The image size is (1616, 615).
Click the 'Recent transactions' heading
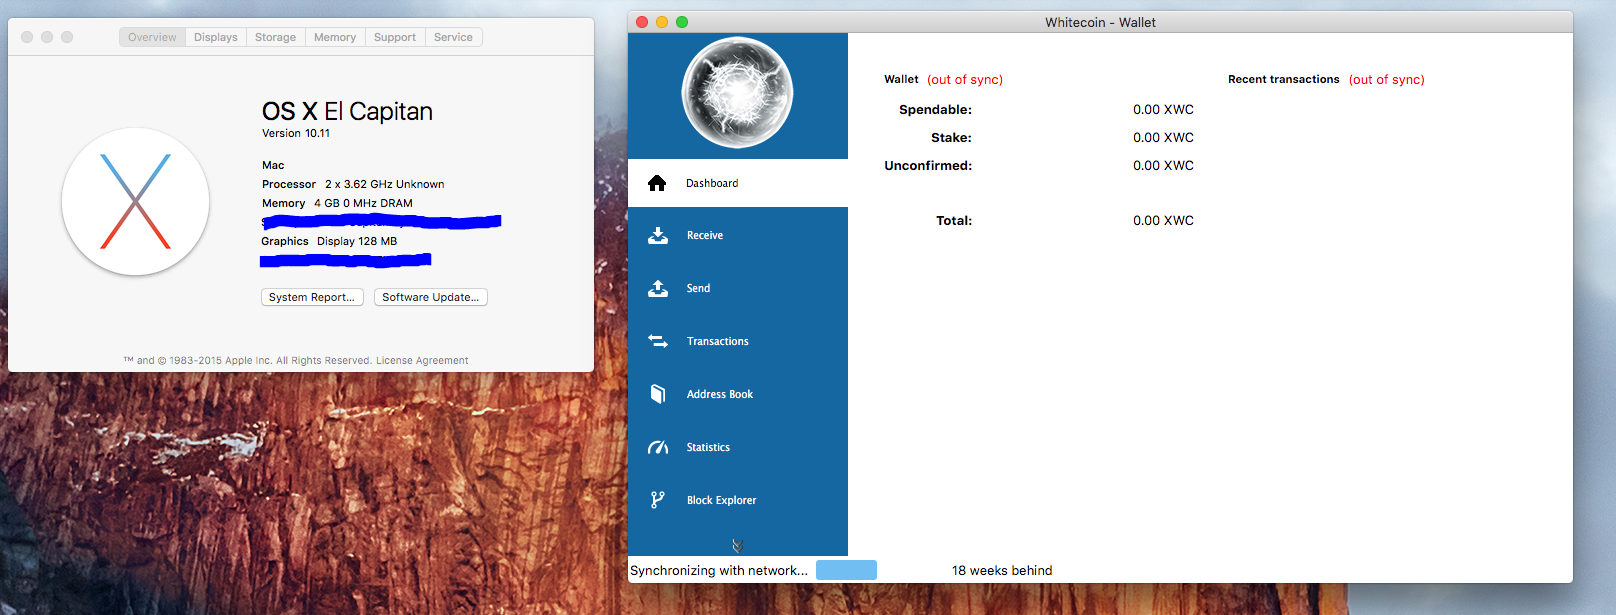[x=1284, y=79]
